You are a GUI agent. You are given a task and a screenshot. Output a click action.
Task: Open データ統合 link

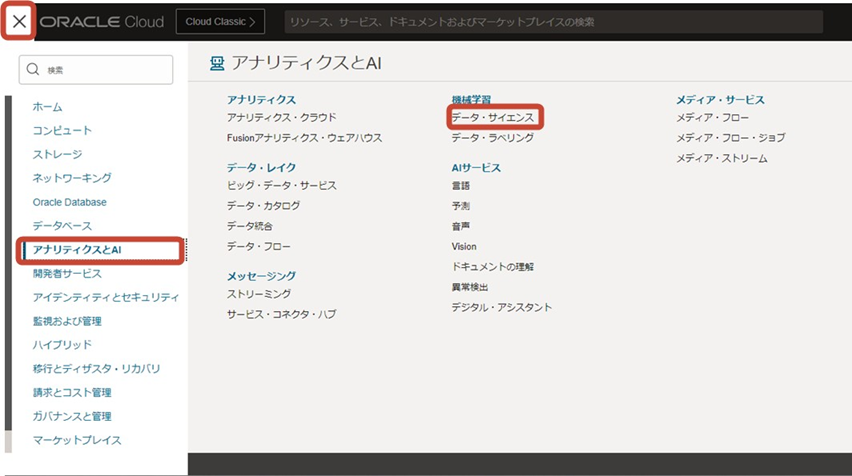point(249,226)
